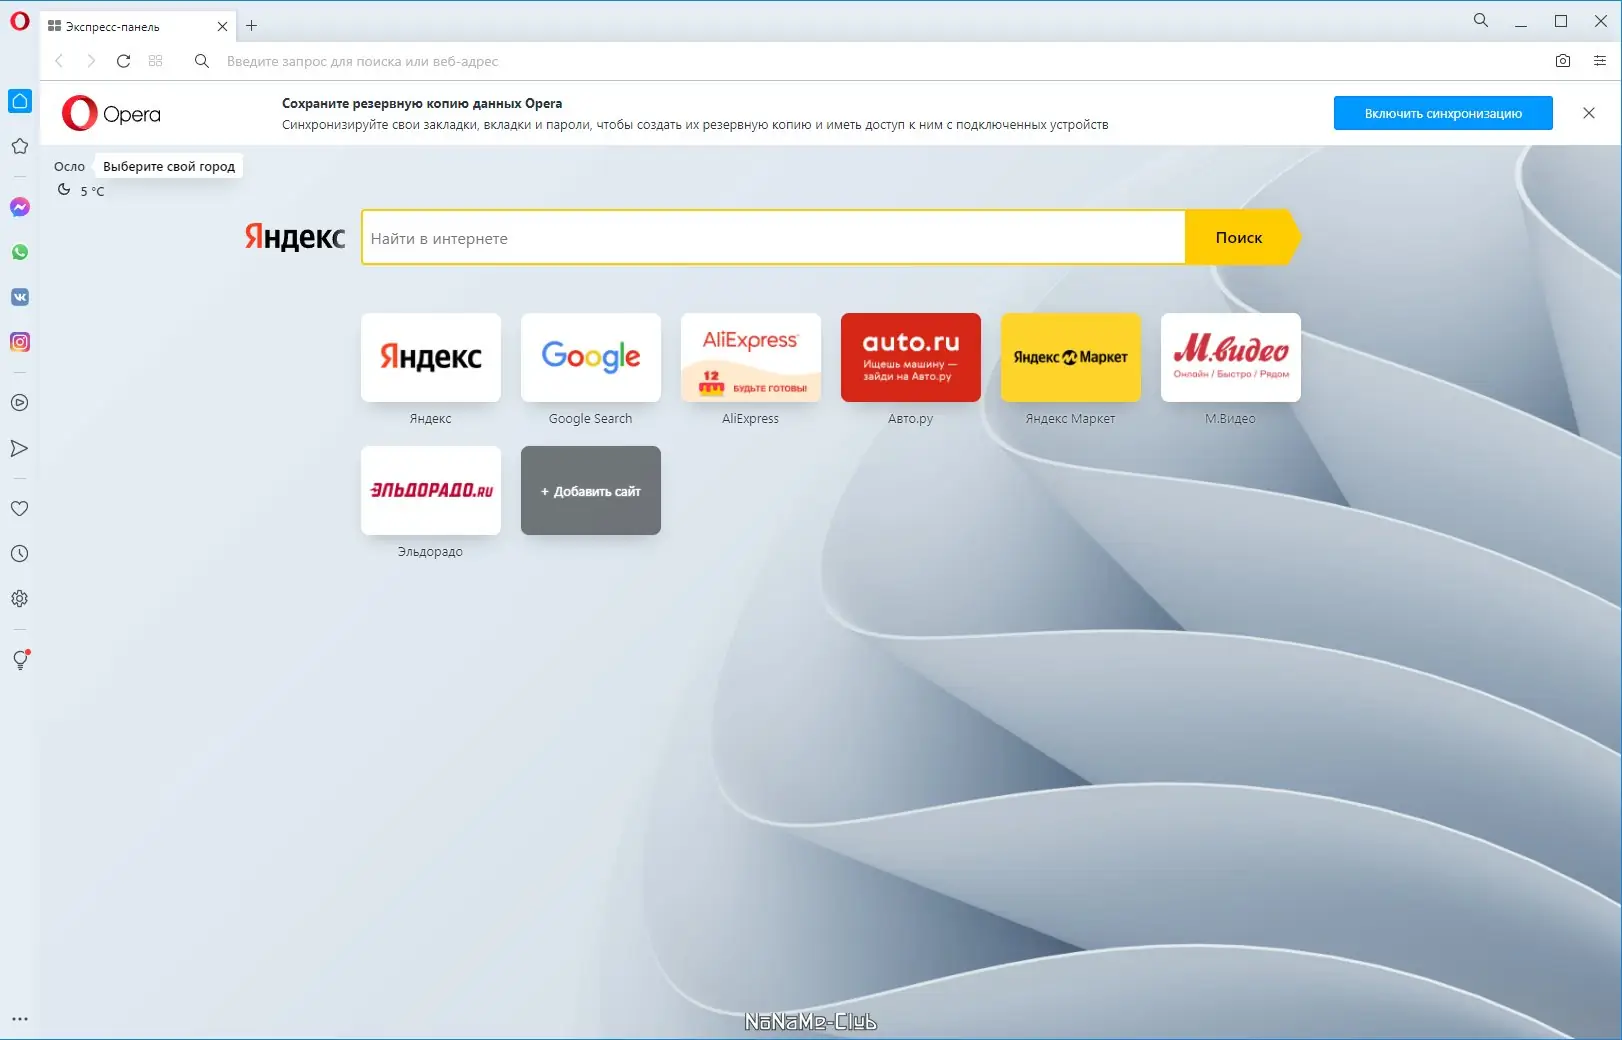The height and width of the screenshot is (1040, 1622).
Task: Select the Экспресс-панель tab
Action: [x=139, y=27]
